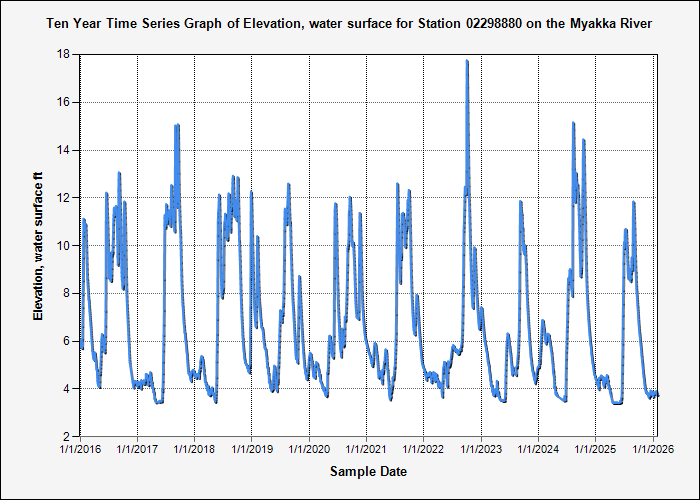Viewport: 700px width, 500px height.
Task: Click the 1/1/2016 x-axis date label
Action: click(80, 449)
